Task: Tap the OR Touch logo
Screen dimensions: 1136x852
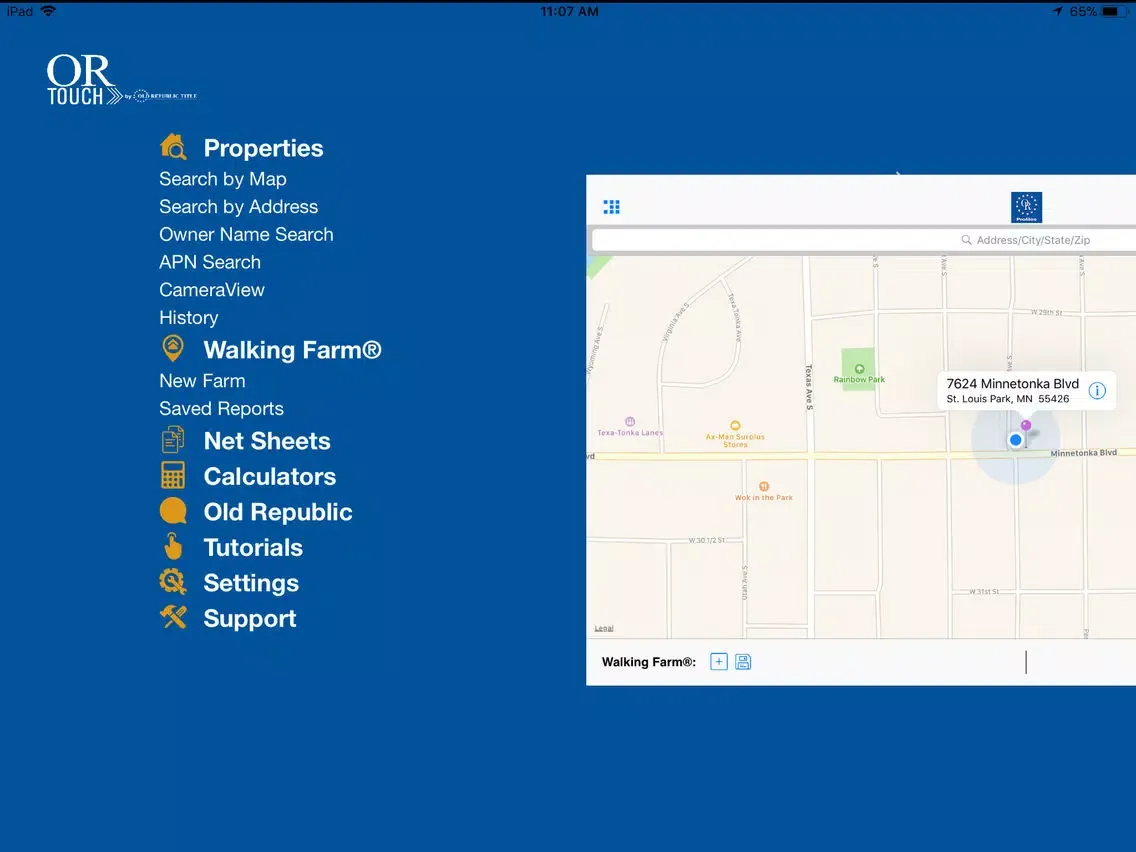Action: click(x=121, y=80)
